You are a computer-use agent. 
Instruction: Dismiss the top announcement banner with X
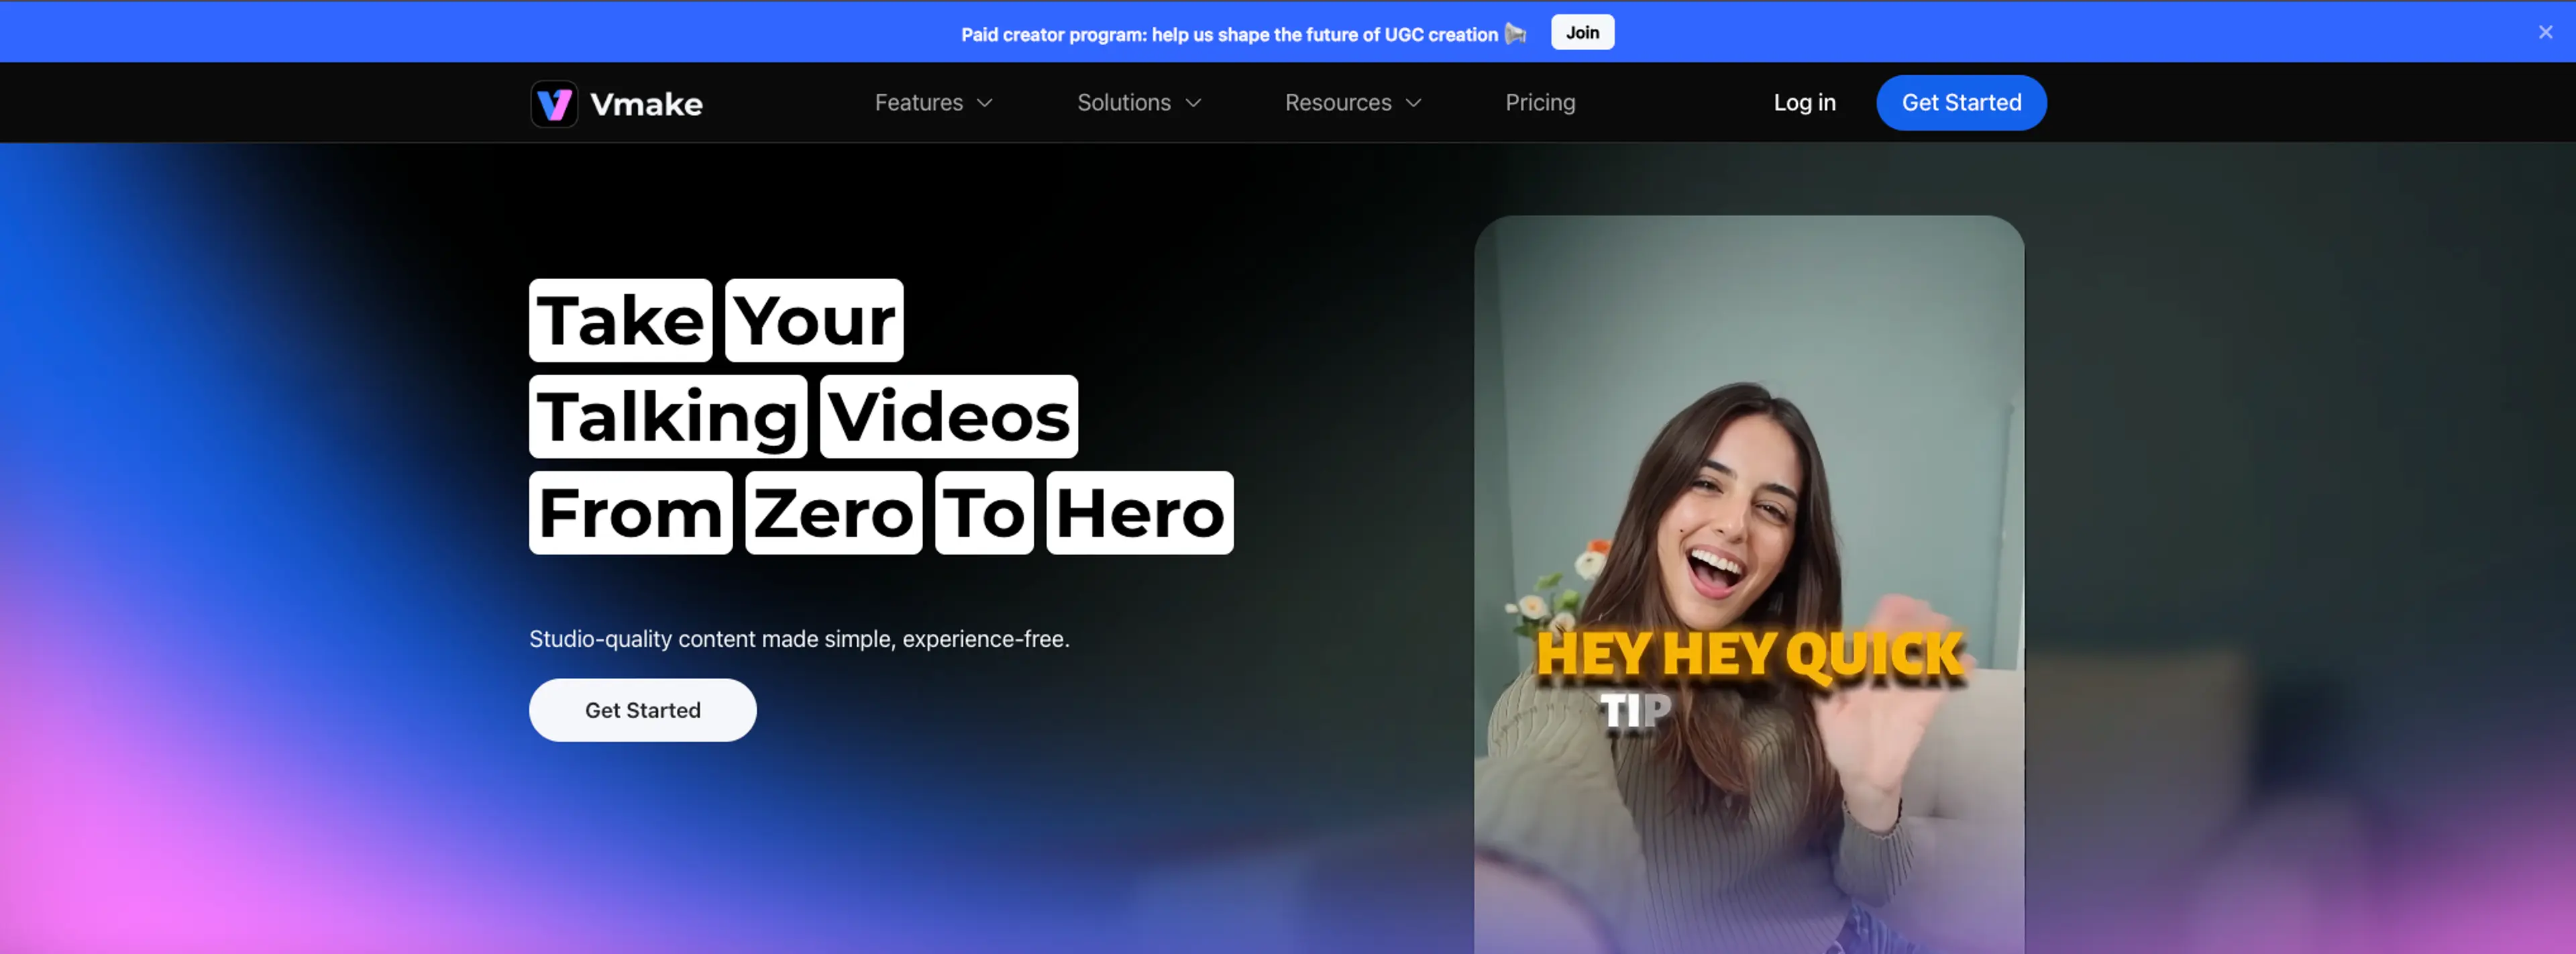click(x=2545, y=32)
